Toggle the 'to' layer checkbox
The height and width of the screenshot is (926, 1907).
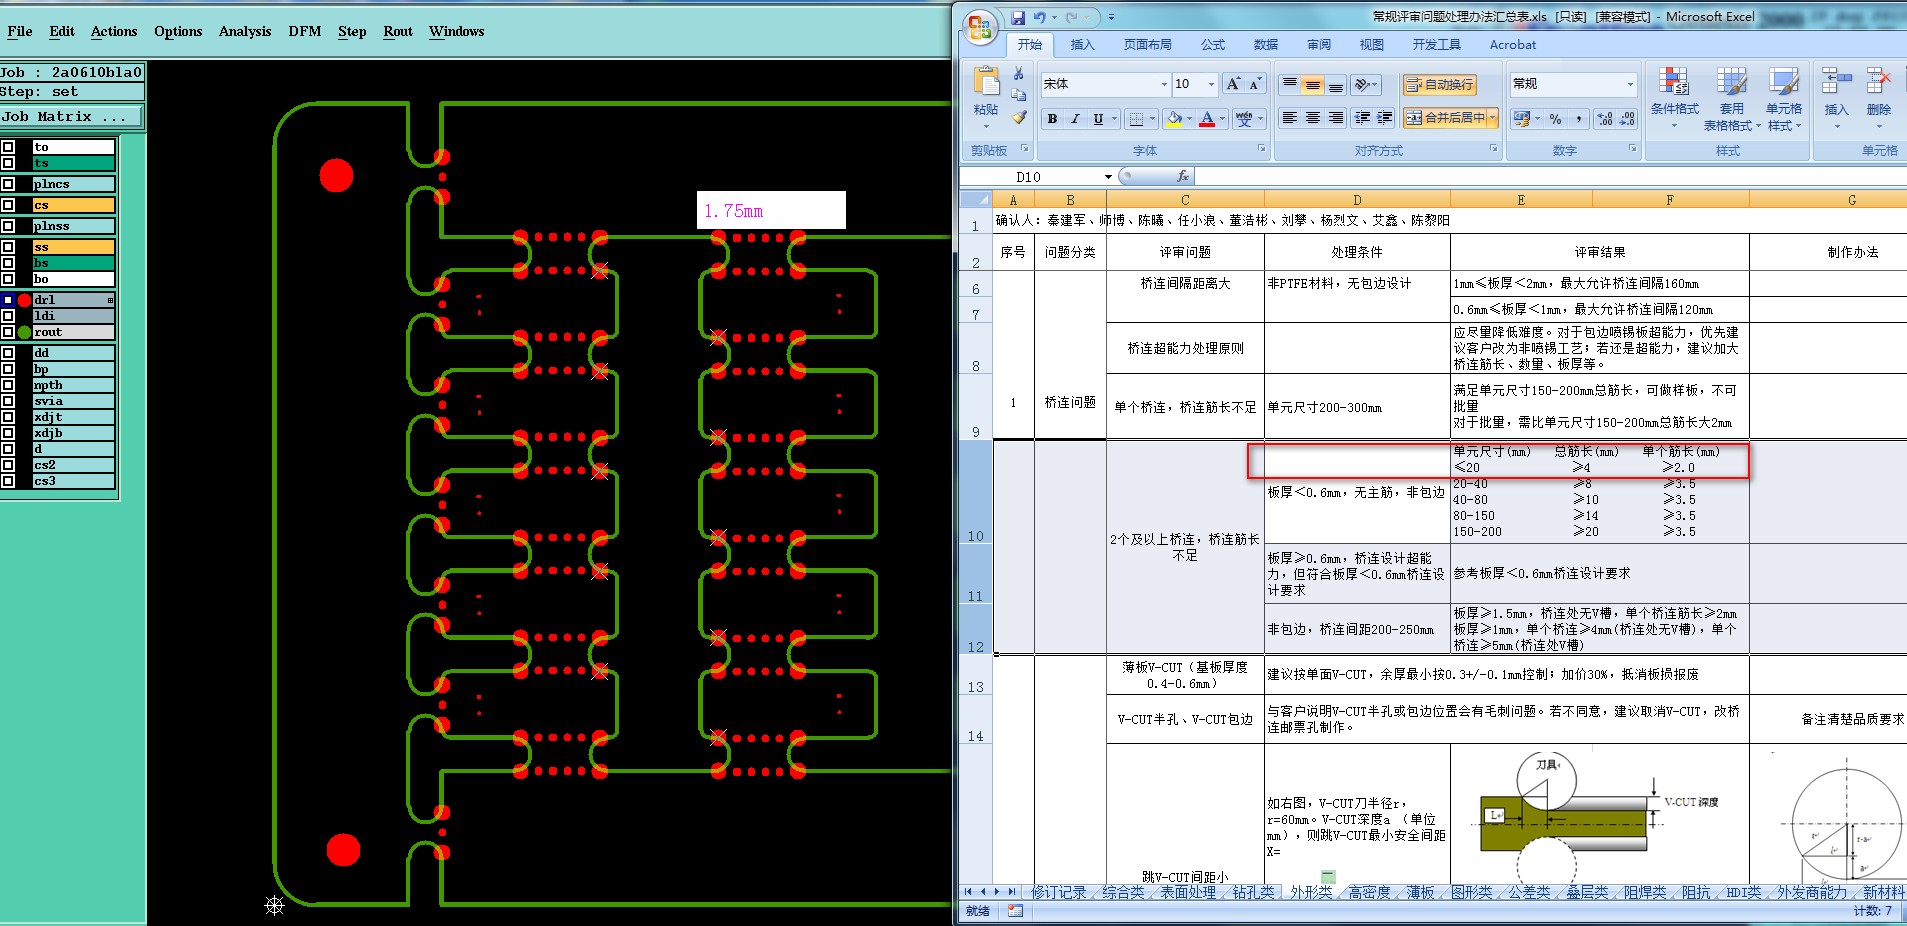click(8, 147)
